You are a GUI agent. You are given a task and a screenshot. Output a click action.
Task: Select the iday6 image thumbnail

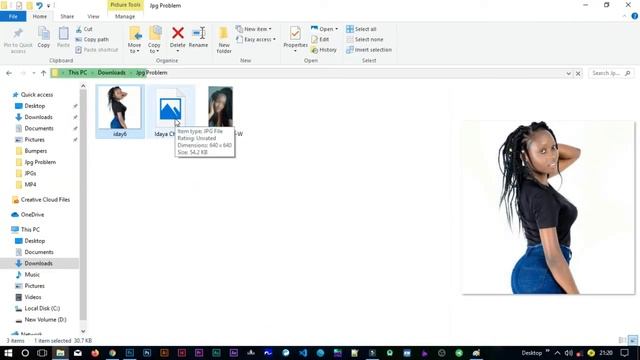point(120,108)
